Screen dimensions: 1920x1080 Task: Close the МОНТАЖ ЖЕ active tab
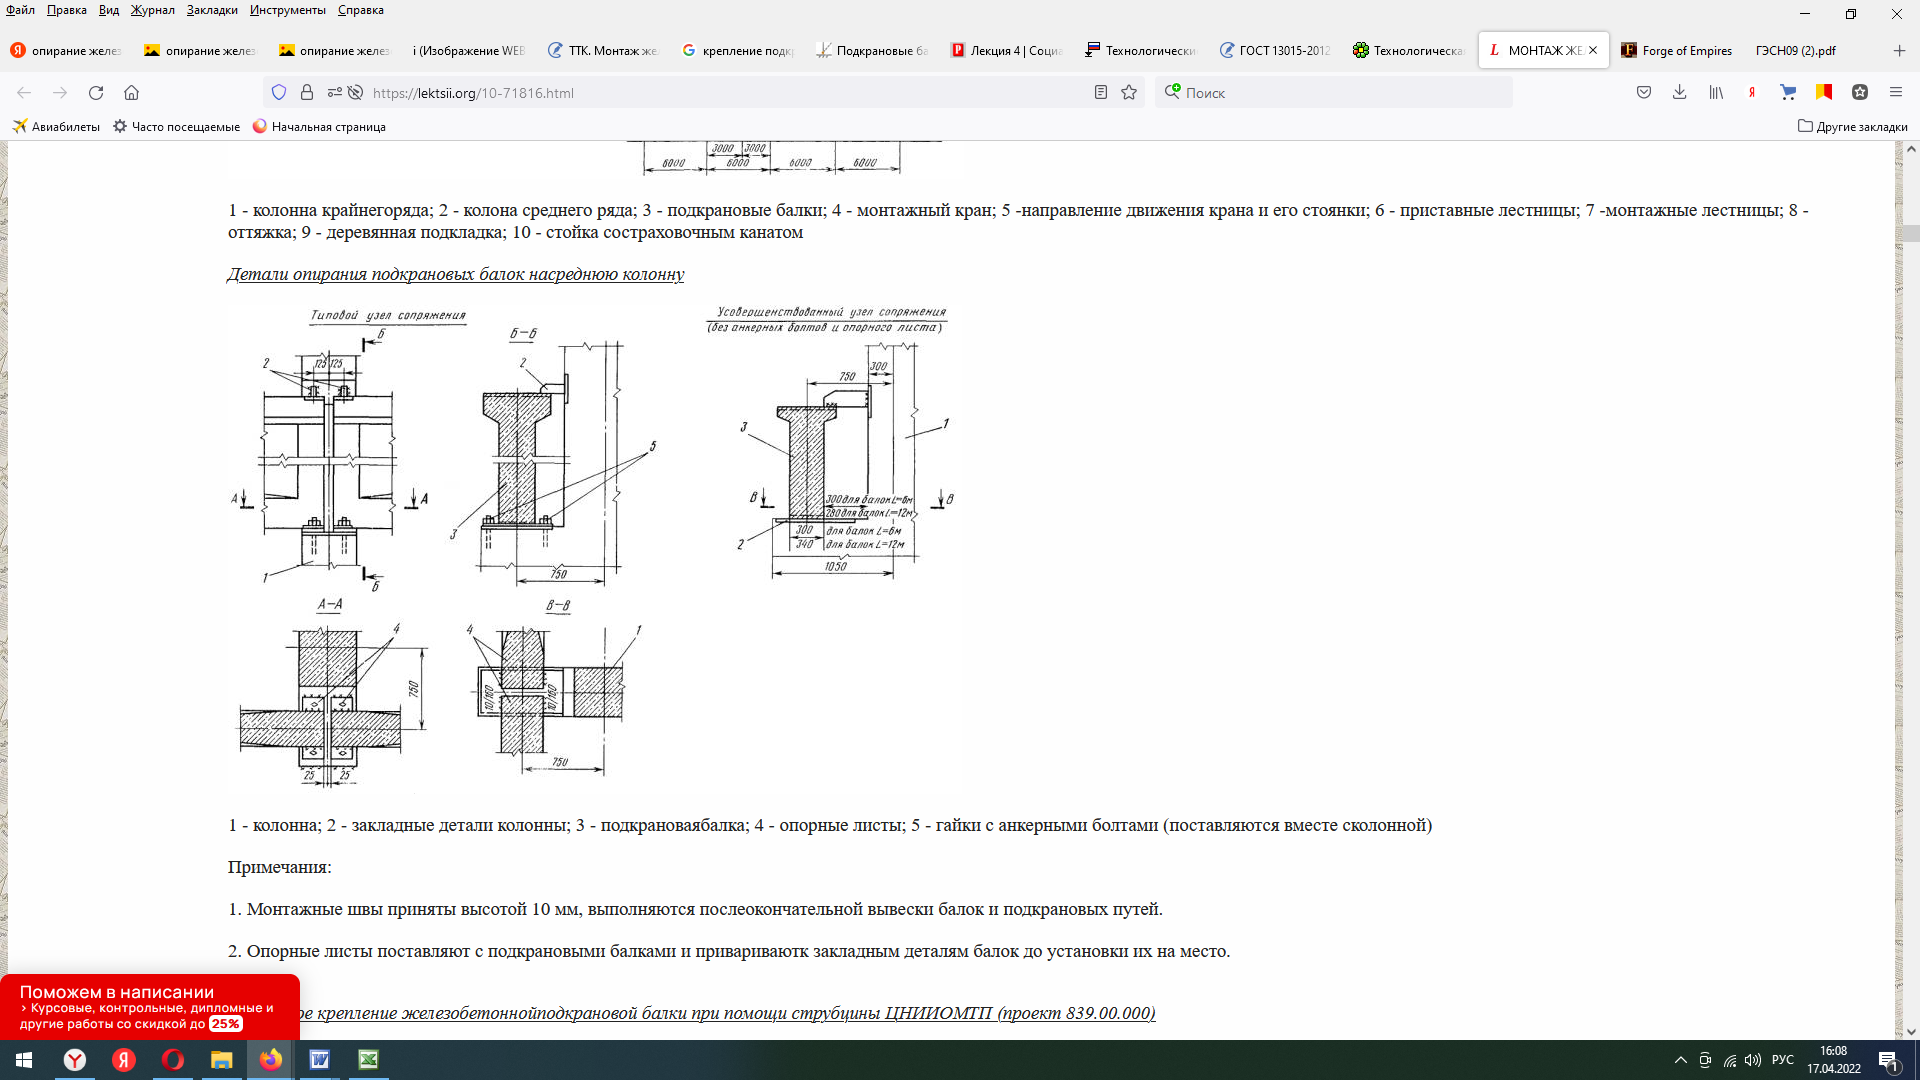pyautogui.click(x=1593, y=50)
